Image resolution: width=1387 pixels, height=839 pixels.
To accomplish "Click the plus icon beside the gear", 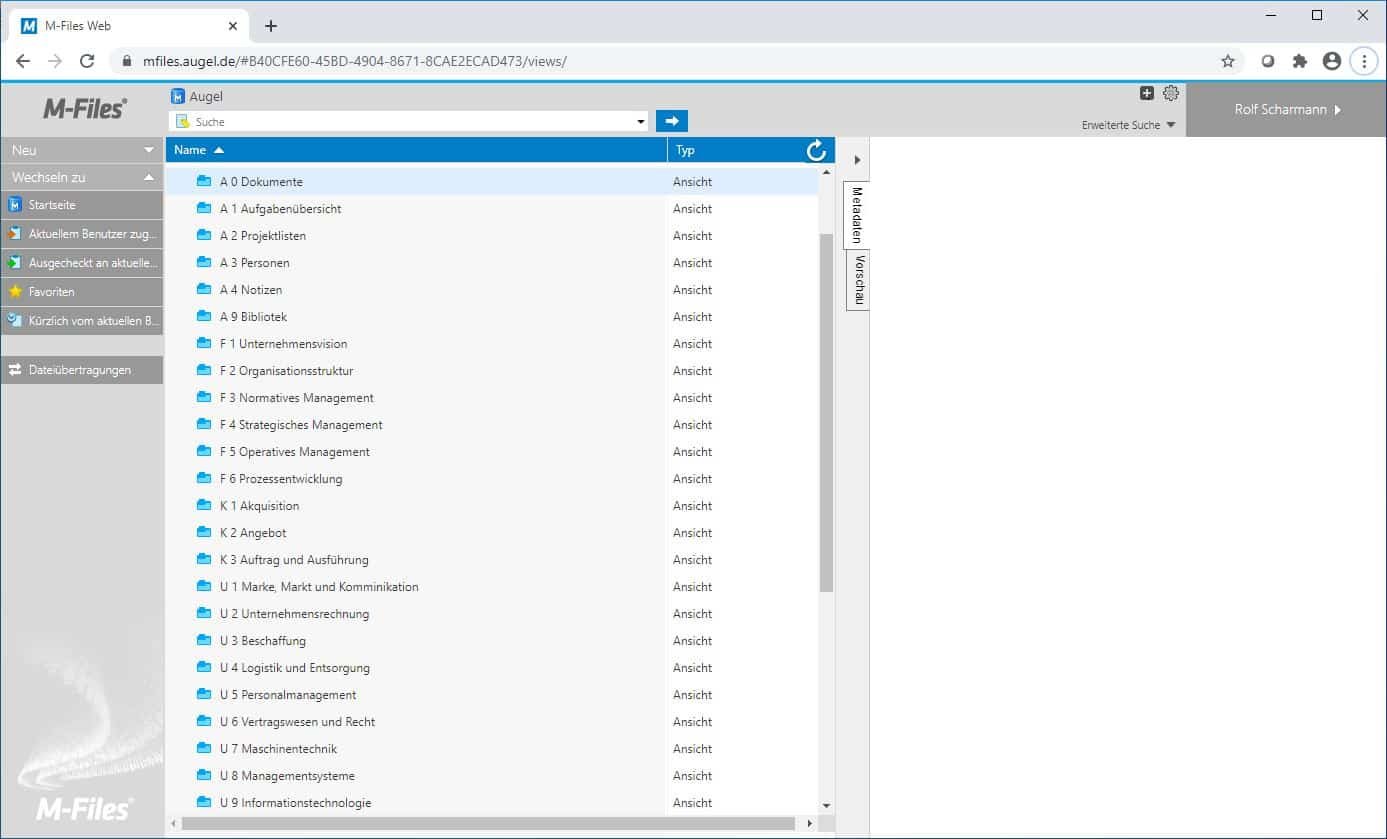I will coord(1147,93).
